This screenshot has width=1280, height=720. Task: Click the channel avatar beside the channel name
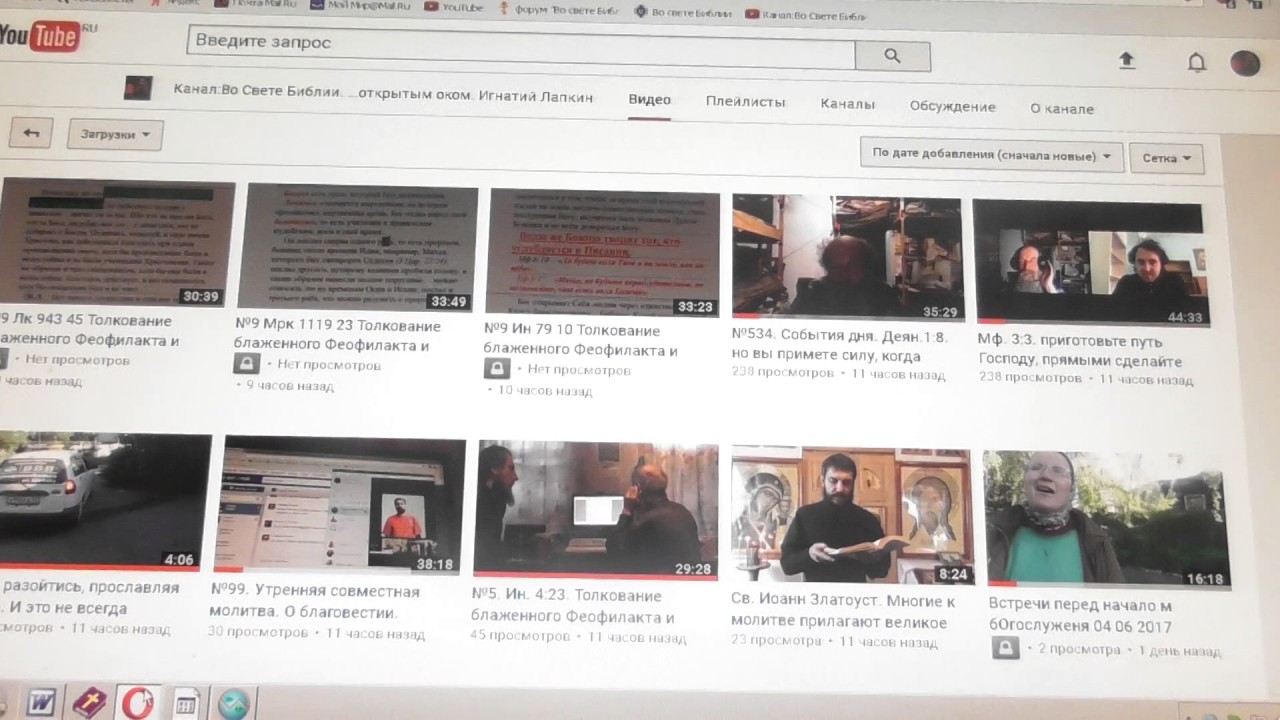pos(138,88)
